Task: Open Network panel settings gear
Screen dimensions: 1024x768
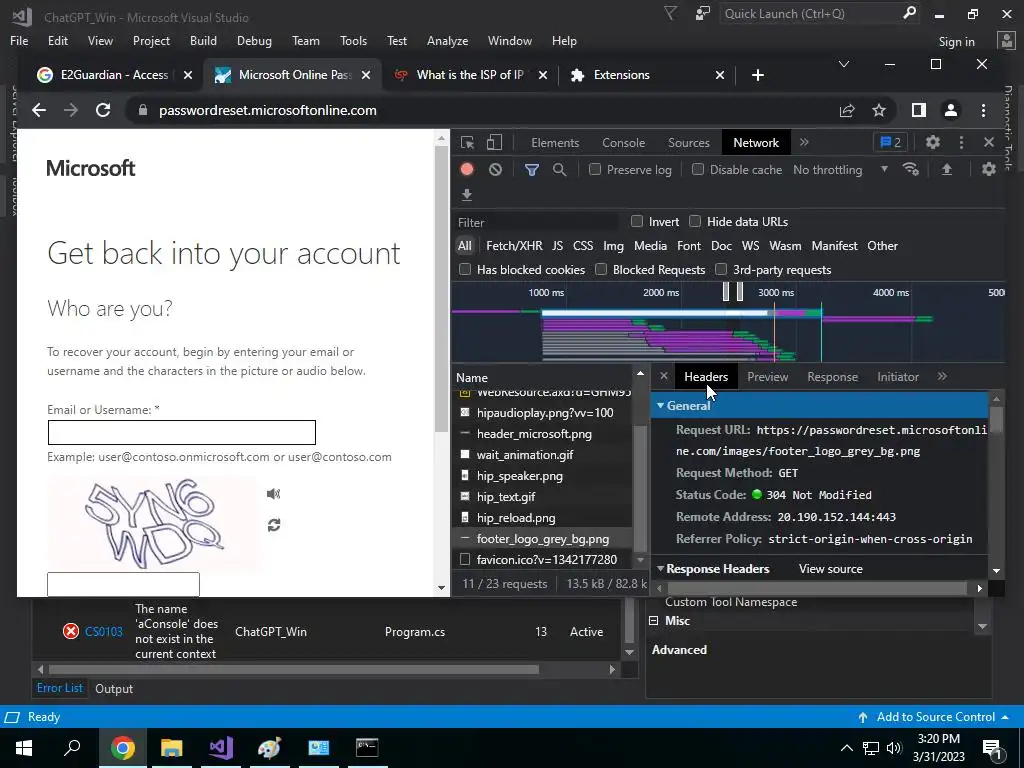Action: [989, 170]
